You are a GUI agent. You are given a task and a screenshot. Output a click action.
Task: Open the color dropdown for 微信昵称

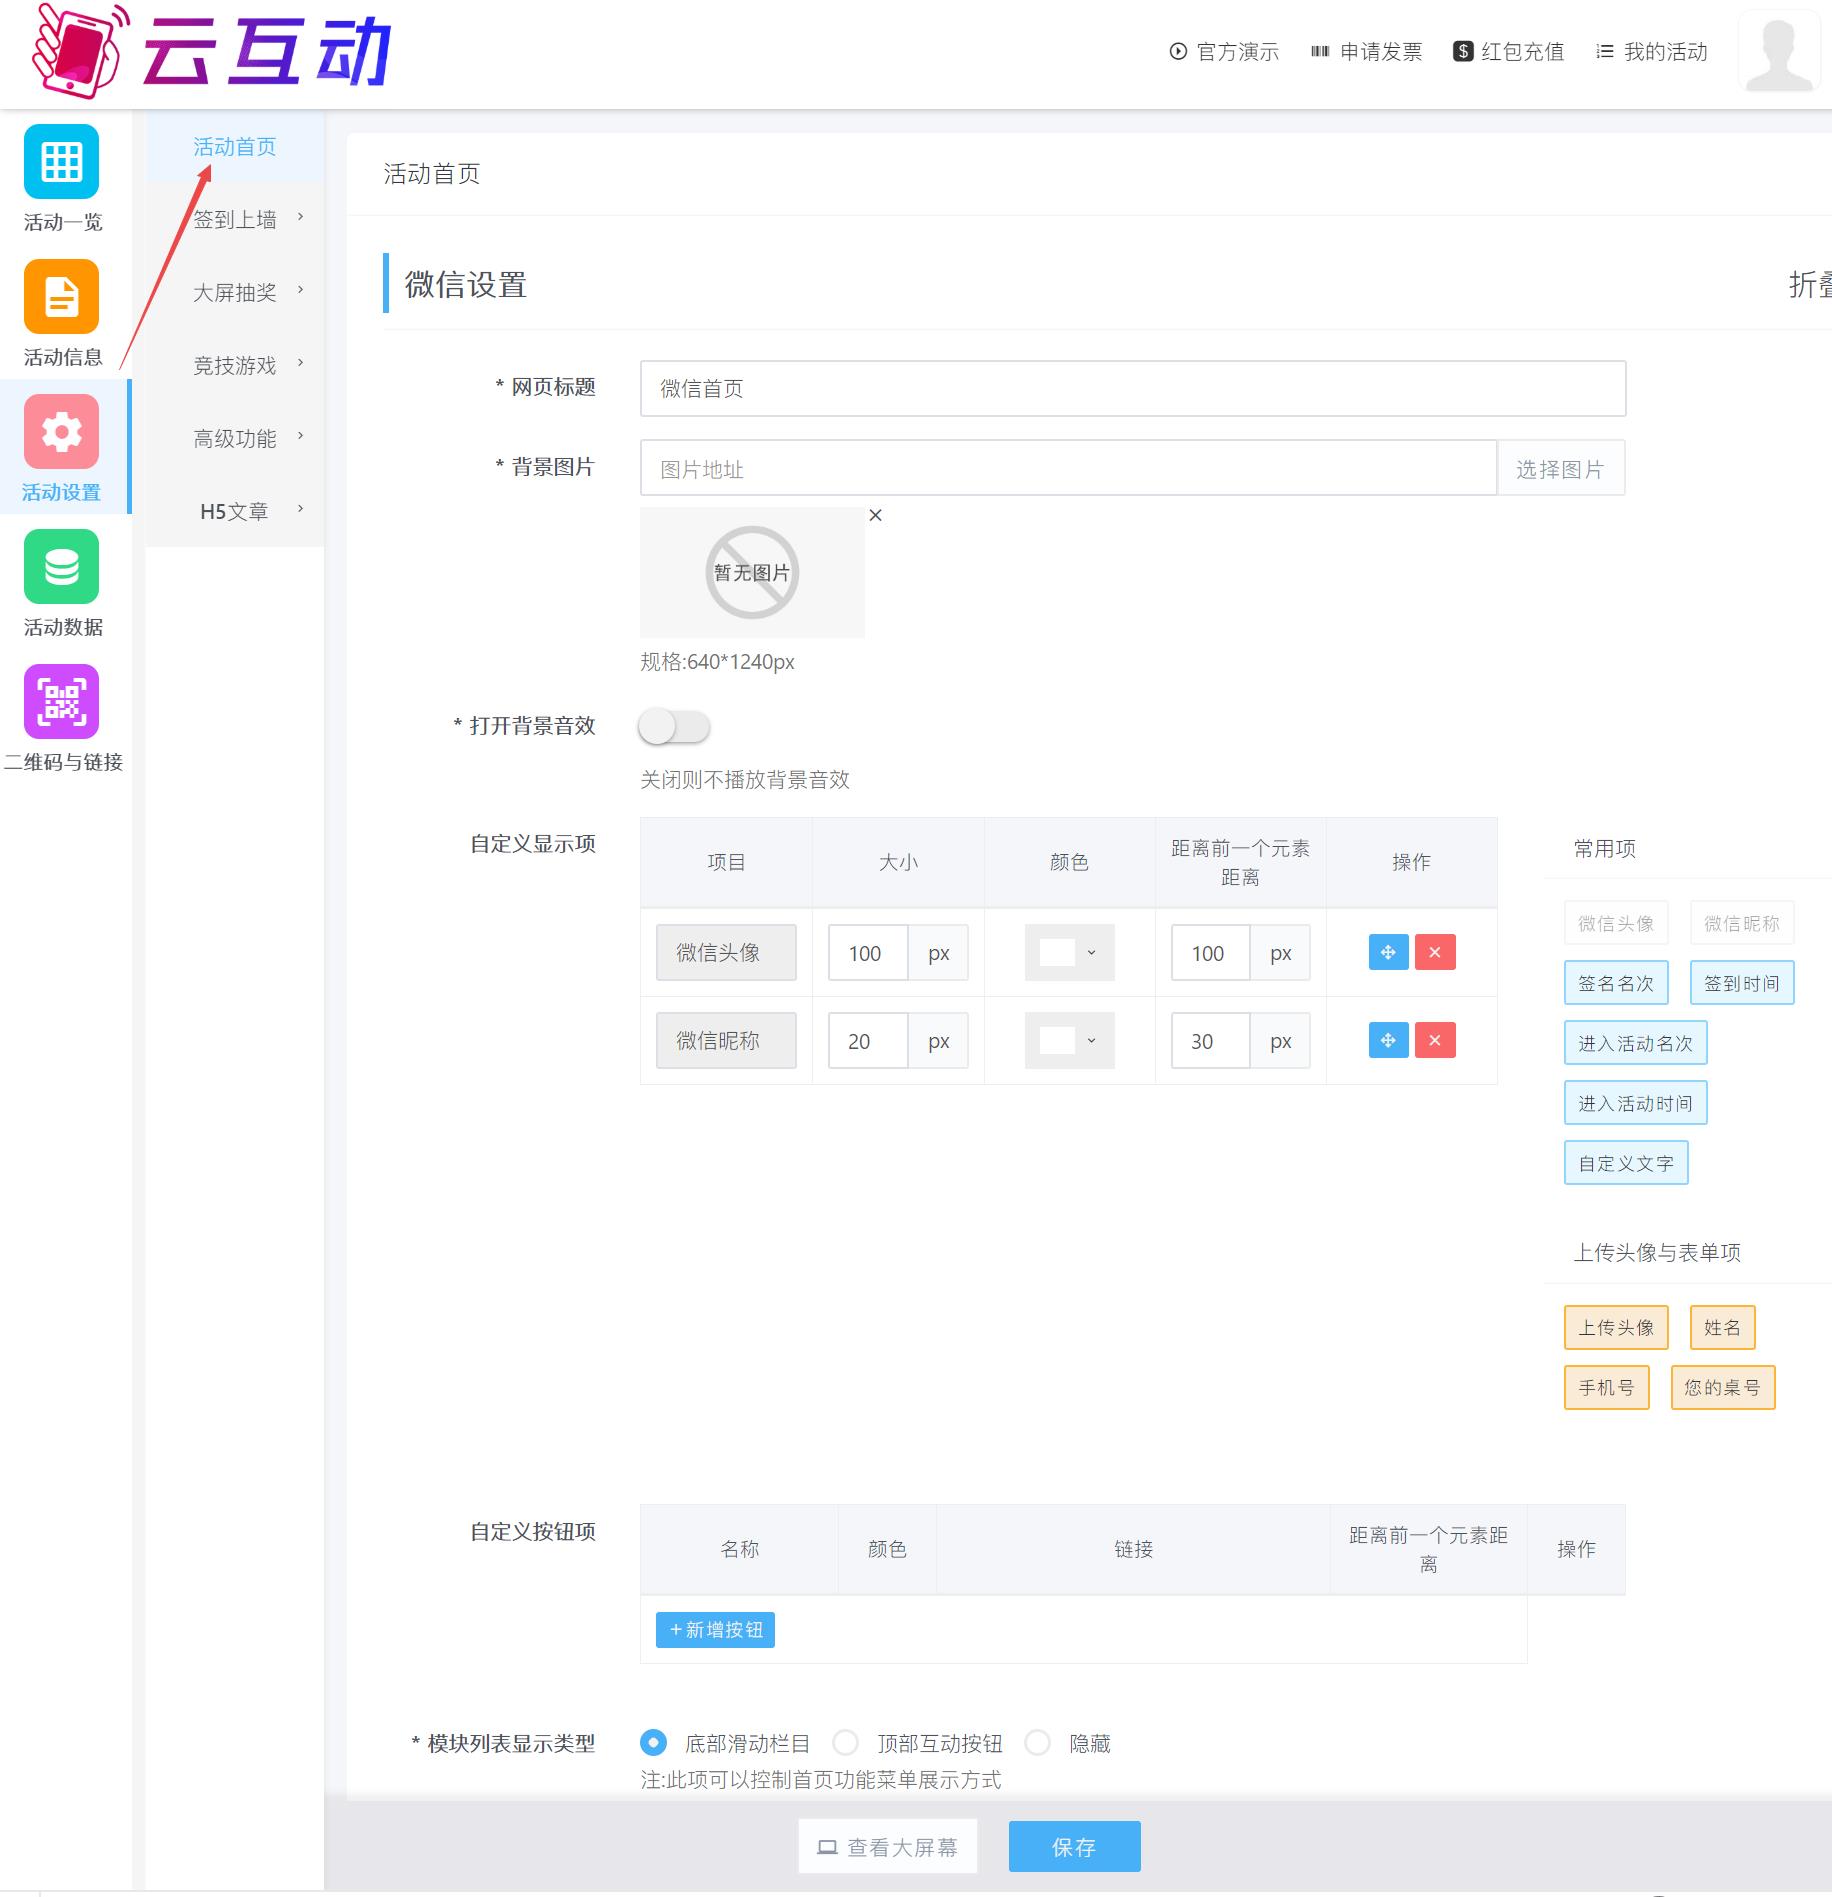(1069, 1041)
